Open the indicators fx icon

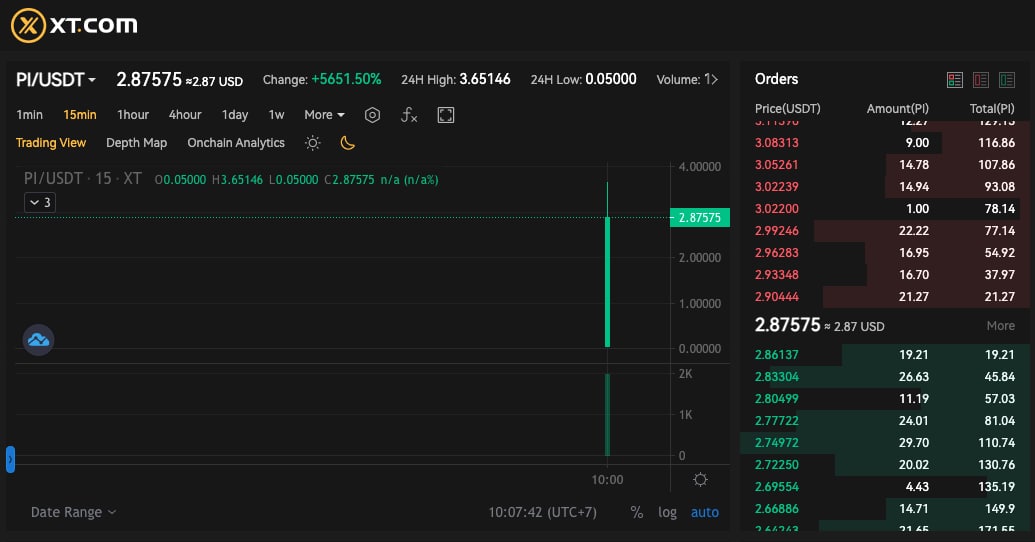(409, 115)
